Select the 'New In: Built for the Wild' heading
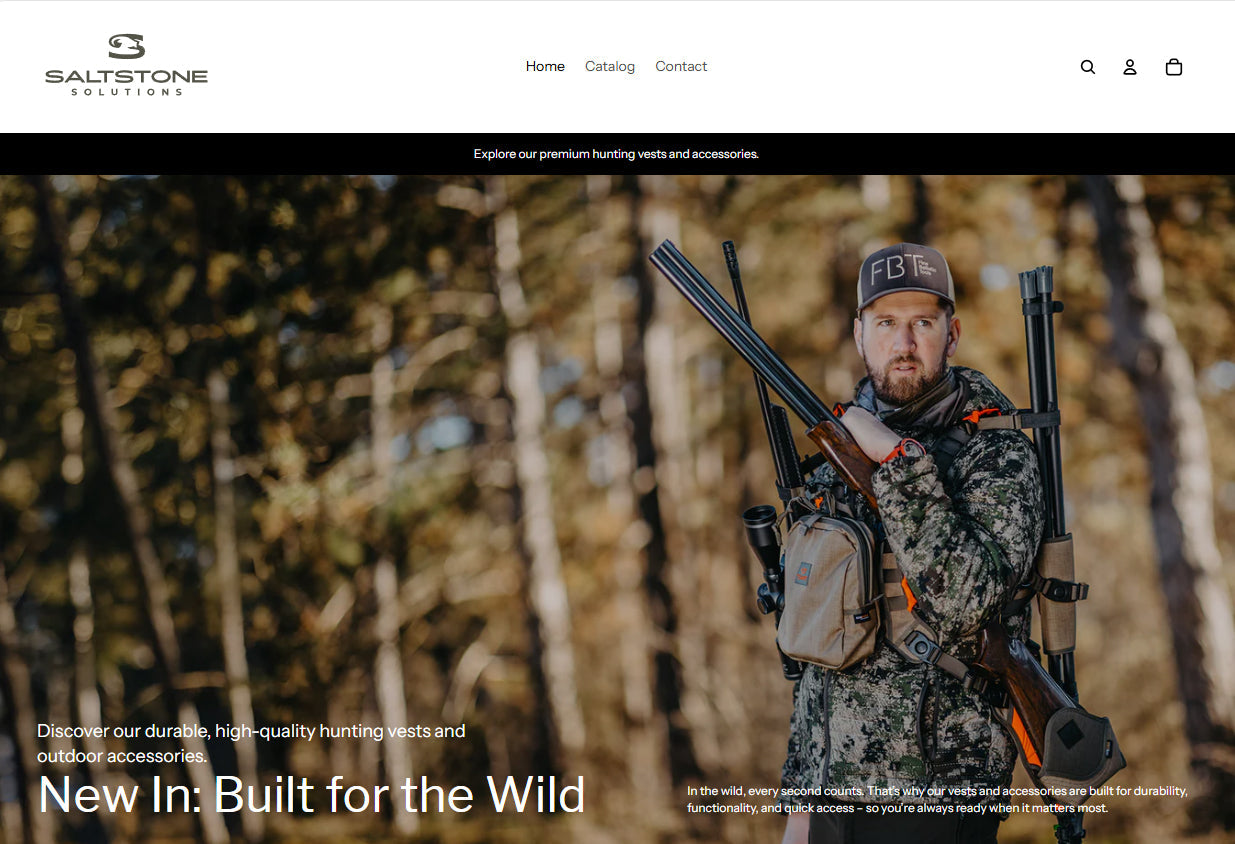The height and width of the screenshot is (844, 1235). [x=311, y=795]
